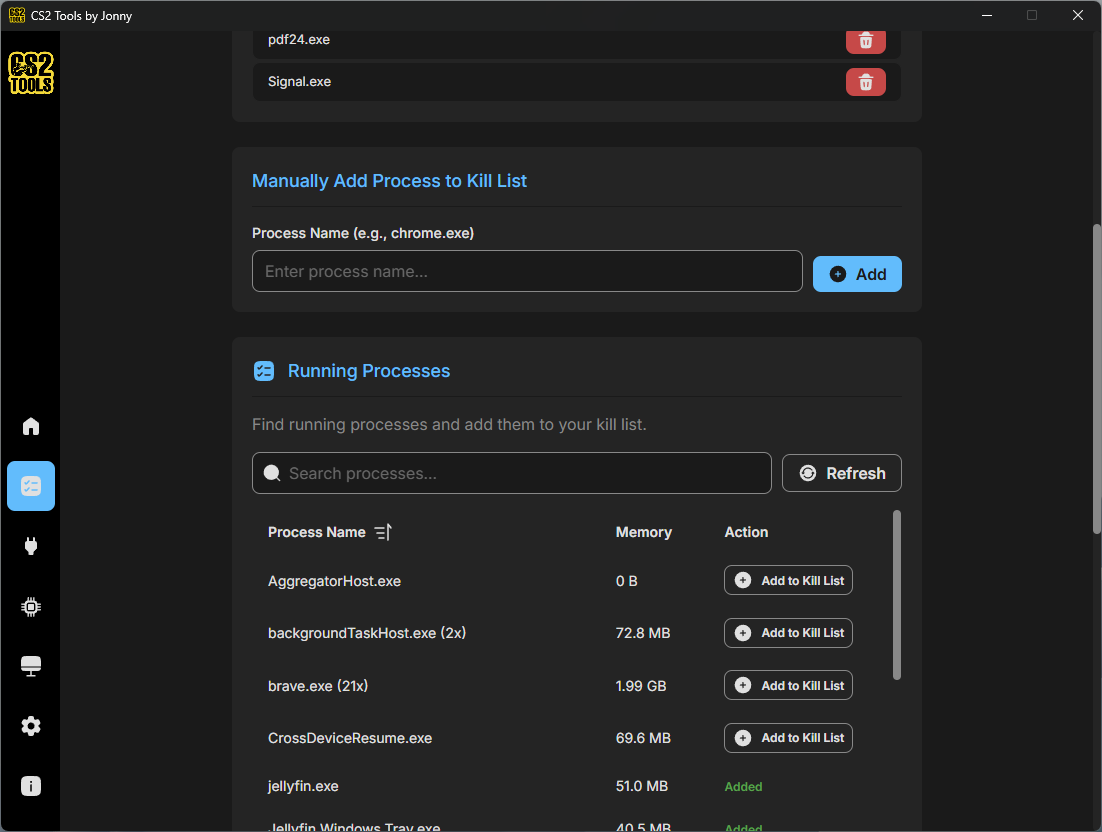Add CrossDeviceResume.exe to the kill list
1102x832 pixels.
[788, 738]
